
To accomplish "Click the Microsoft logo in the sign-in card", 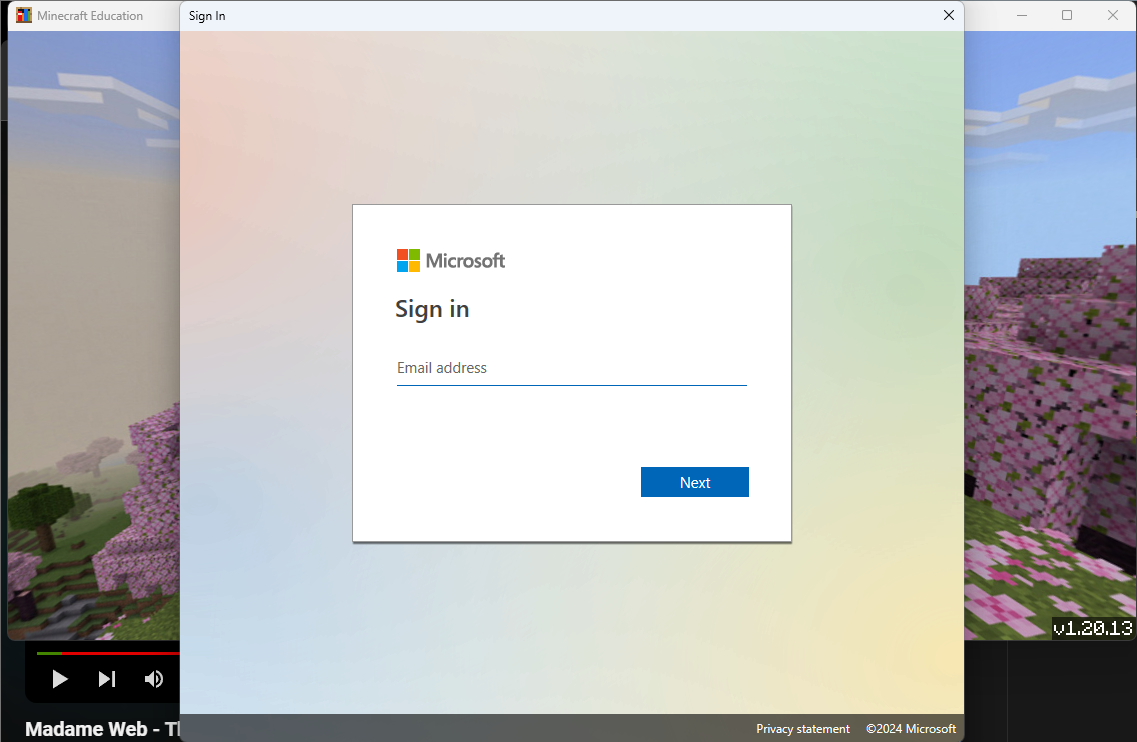I will pos(450,260).
